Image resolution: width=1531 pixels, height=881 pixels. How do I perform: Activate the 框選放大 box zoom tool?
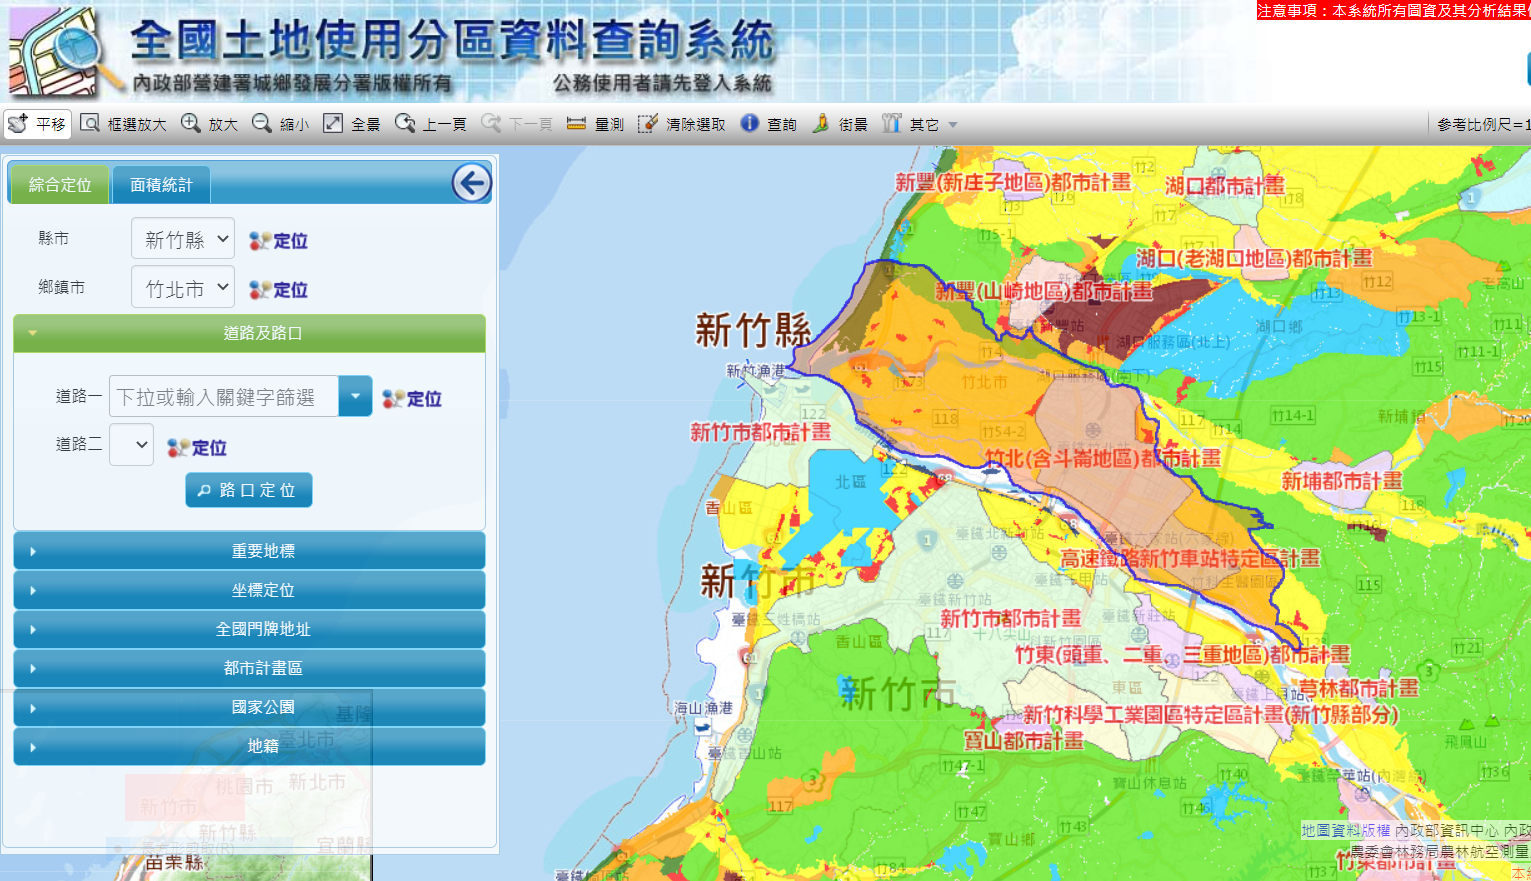click(124, 124)
